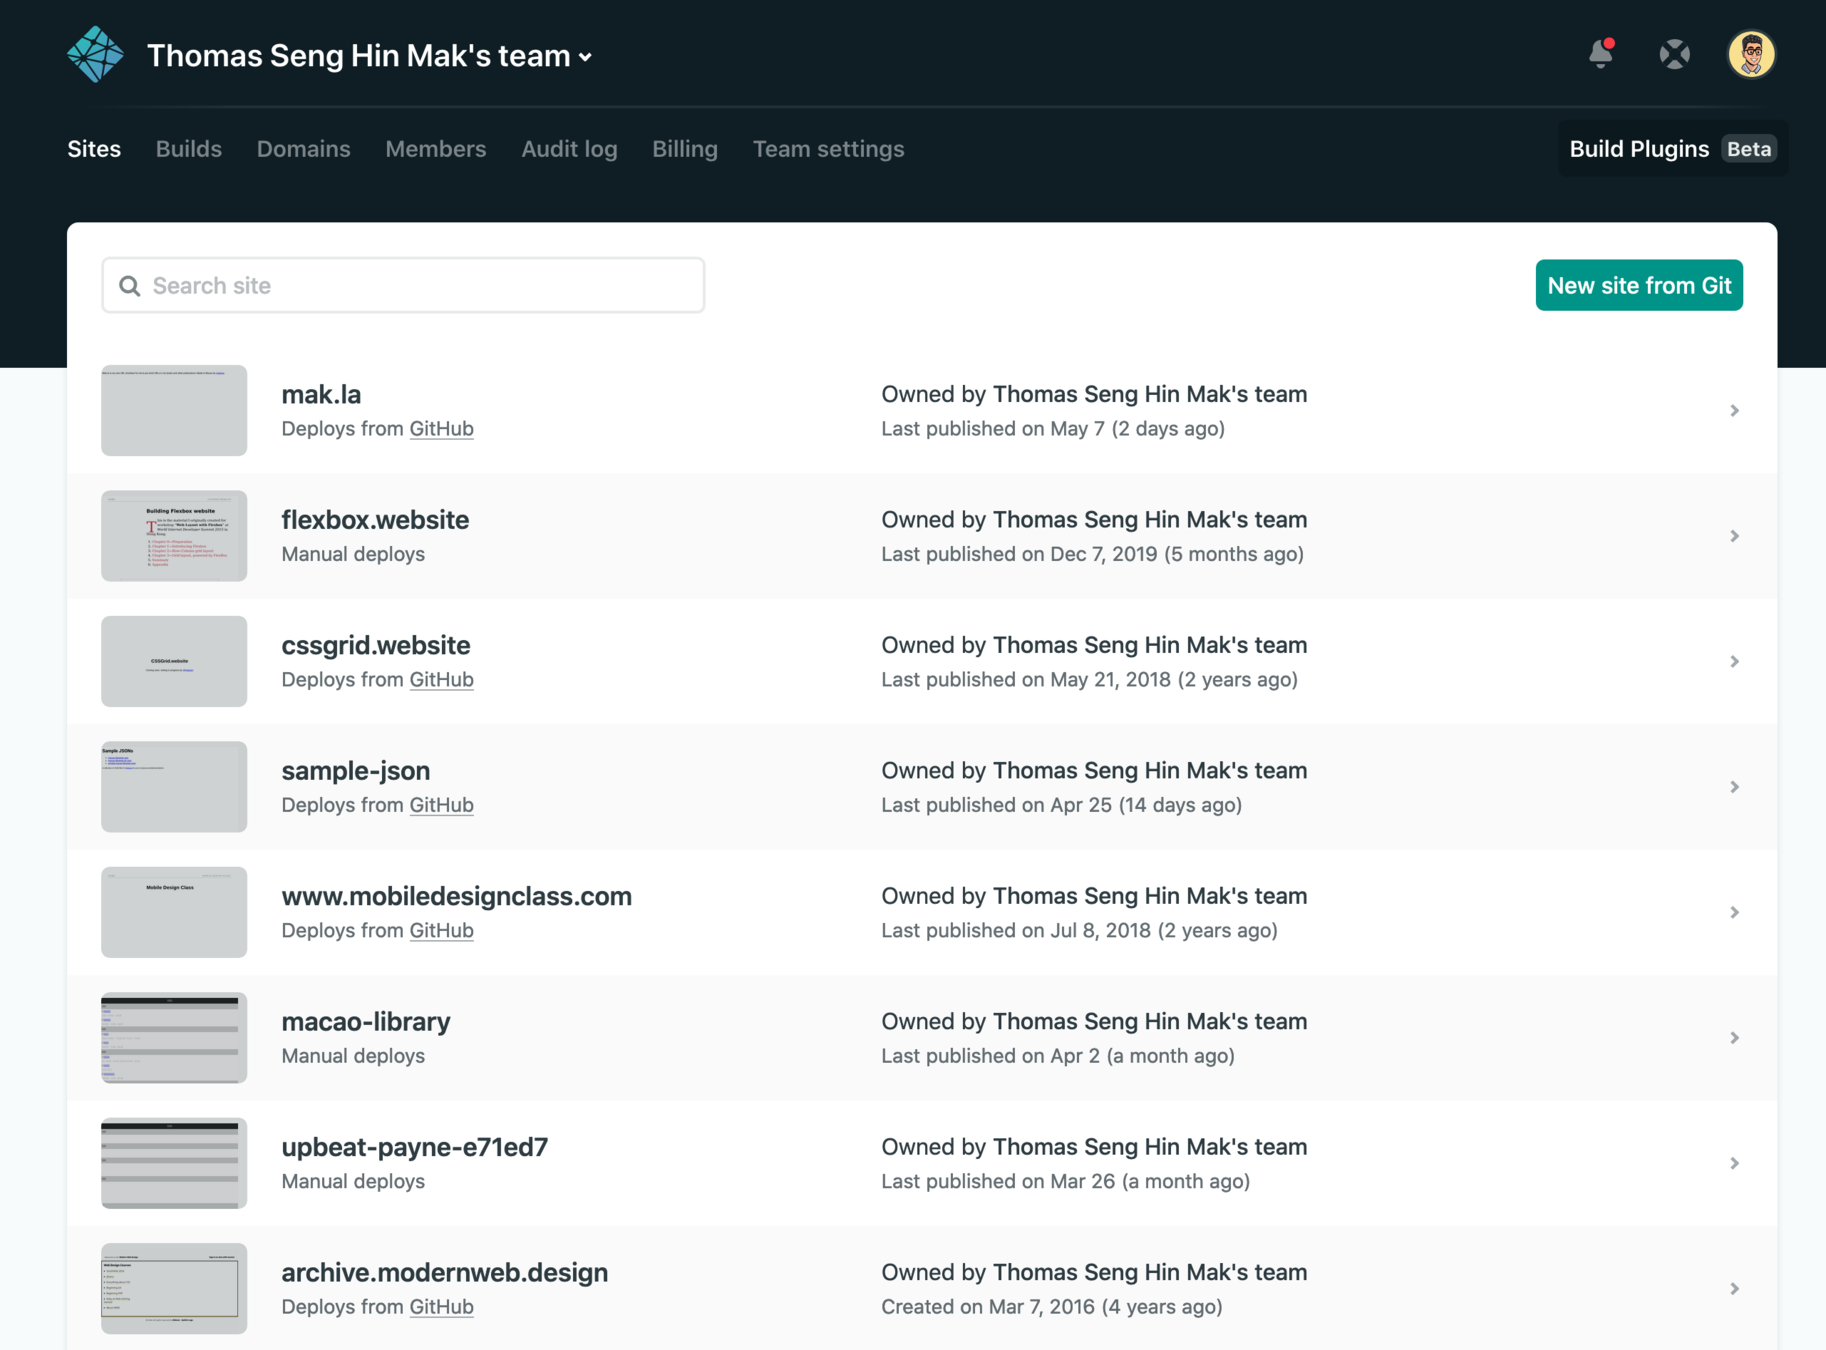This screenshot has width=1826, height=1350.
Task: Click New site from Git button
Action: (1639, 286)
